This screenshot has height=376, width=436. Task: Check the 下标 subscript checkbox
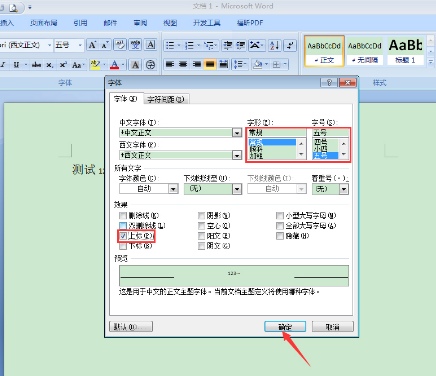[x=123, y=246]
